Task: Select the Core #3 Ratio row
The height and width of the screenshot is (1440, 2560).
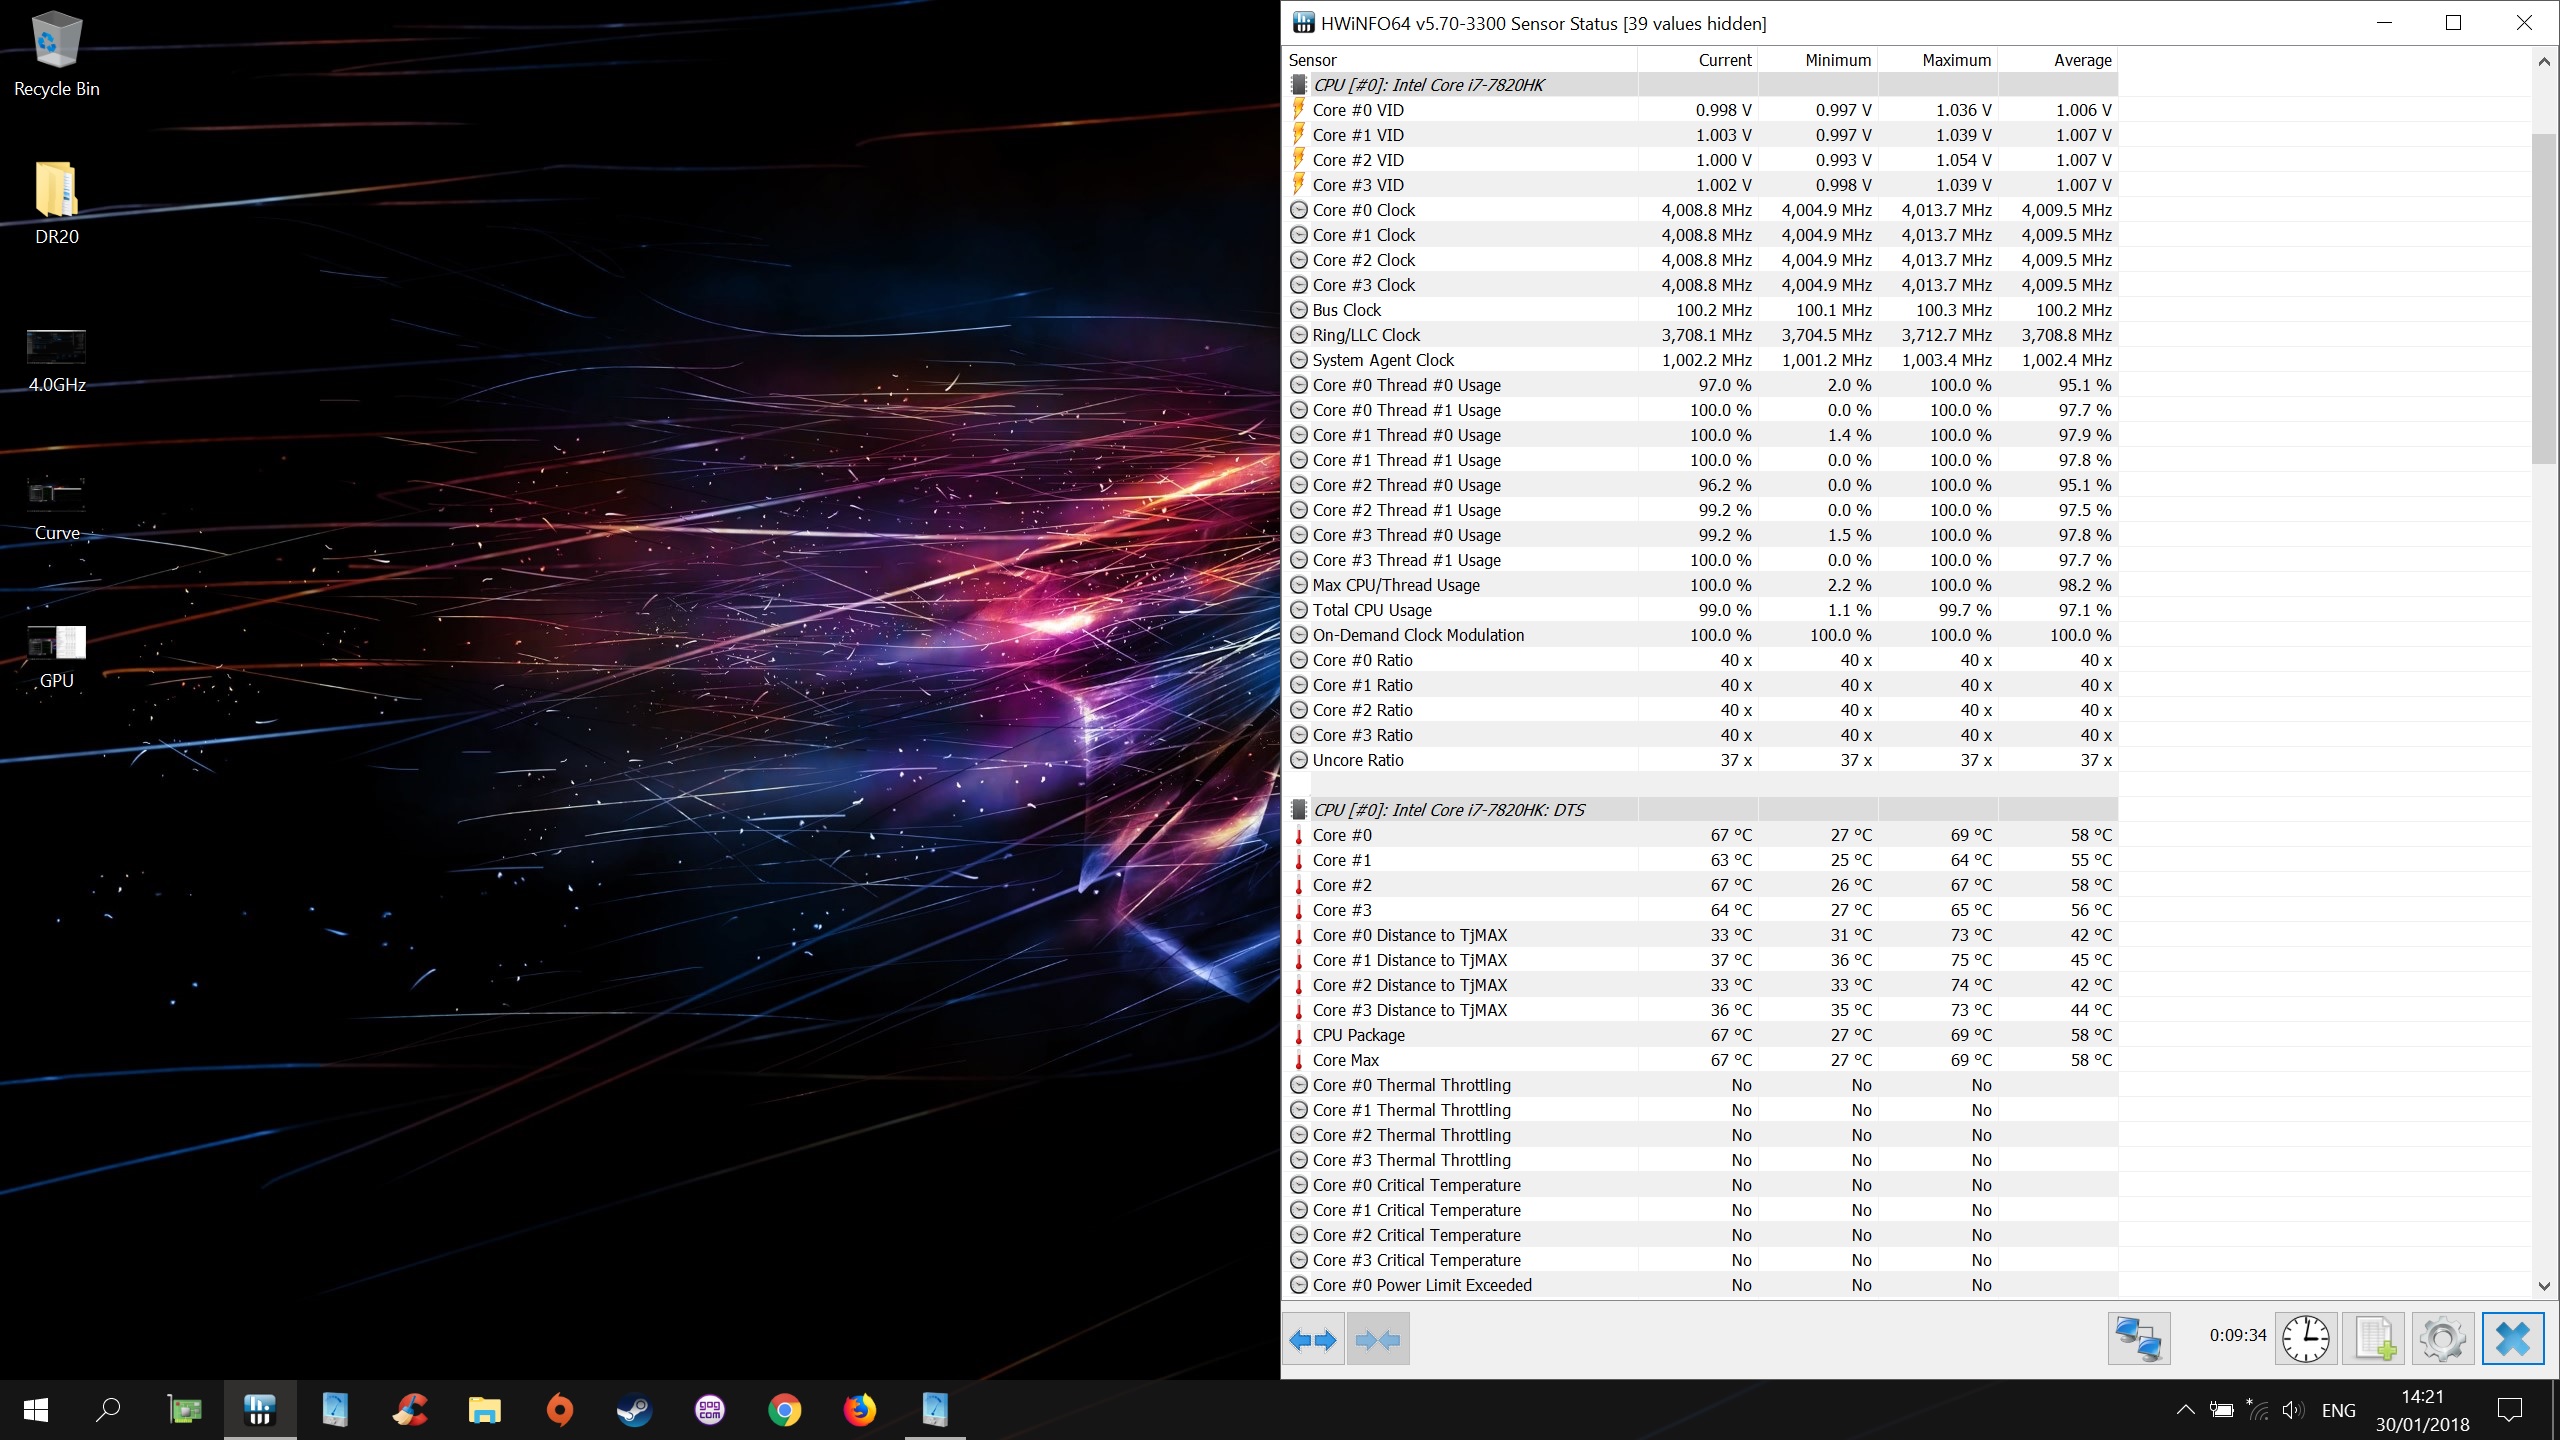Action: click(x=1700, y=735)
